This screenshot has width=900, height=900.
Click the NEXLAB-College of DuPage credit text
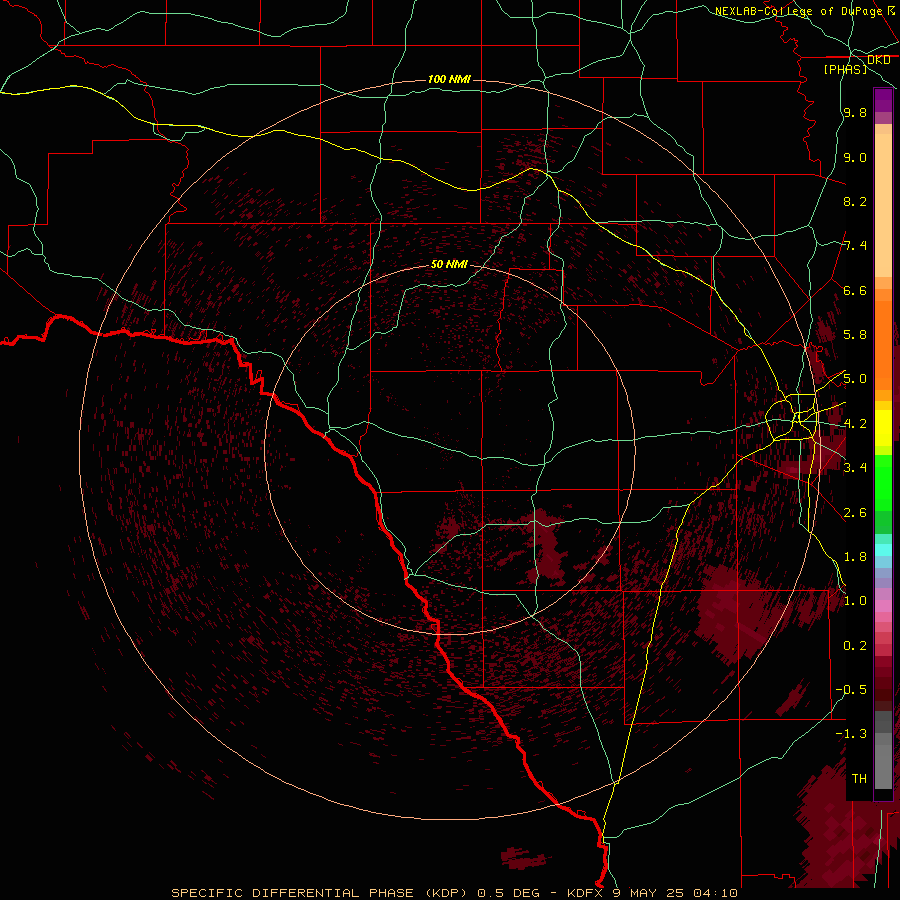(x=798, y=11)
